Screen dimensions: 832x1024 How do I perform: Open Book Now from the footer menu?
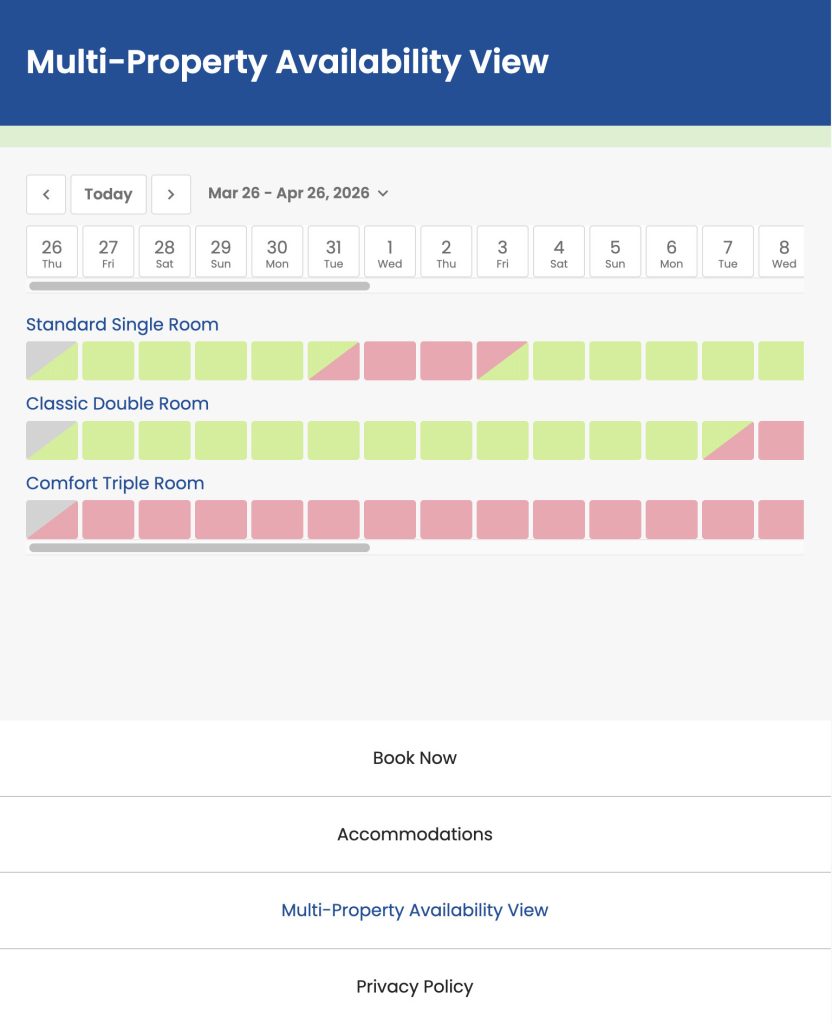click(x=415, y=757)
